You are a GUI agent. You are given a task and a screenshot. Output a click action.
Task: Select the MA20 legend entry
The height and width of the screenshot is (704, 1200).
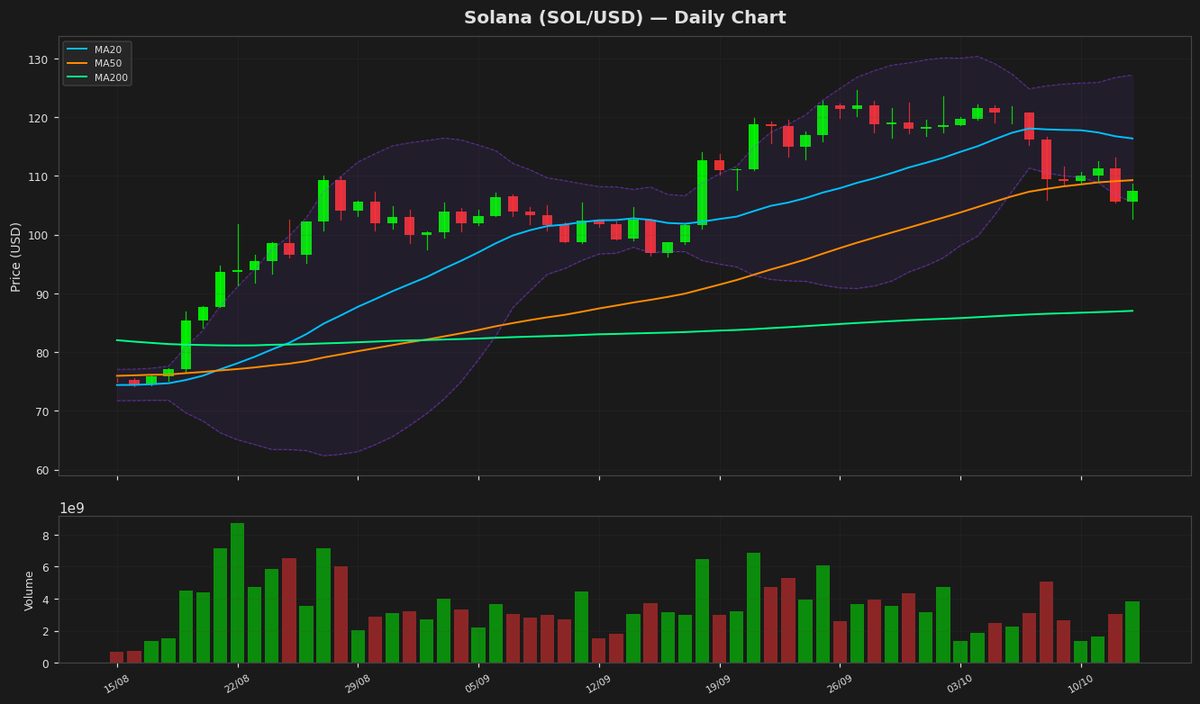click(97, 49)
